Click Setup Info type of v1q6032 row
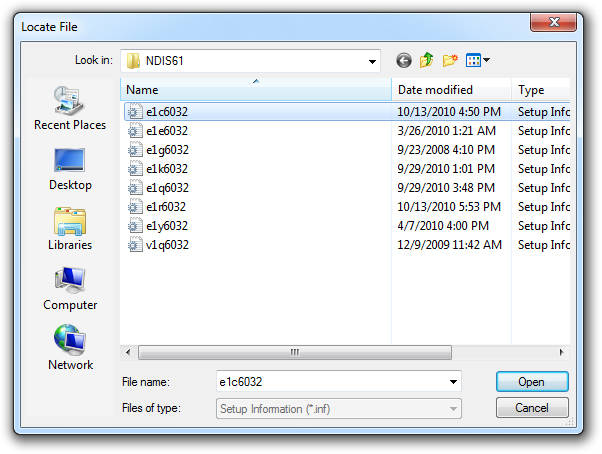 click(544, 245)
